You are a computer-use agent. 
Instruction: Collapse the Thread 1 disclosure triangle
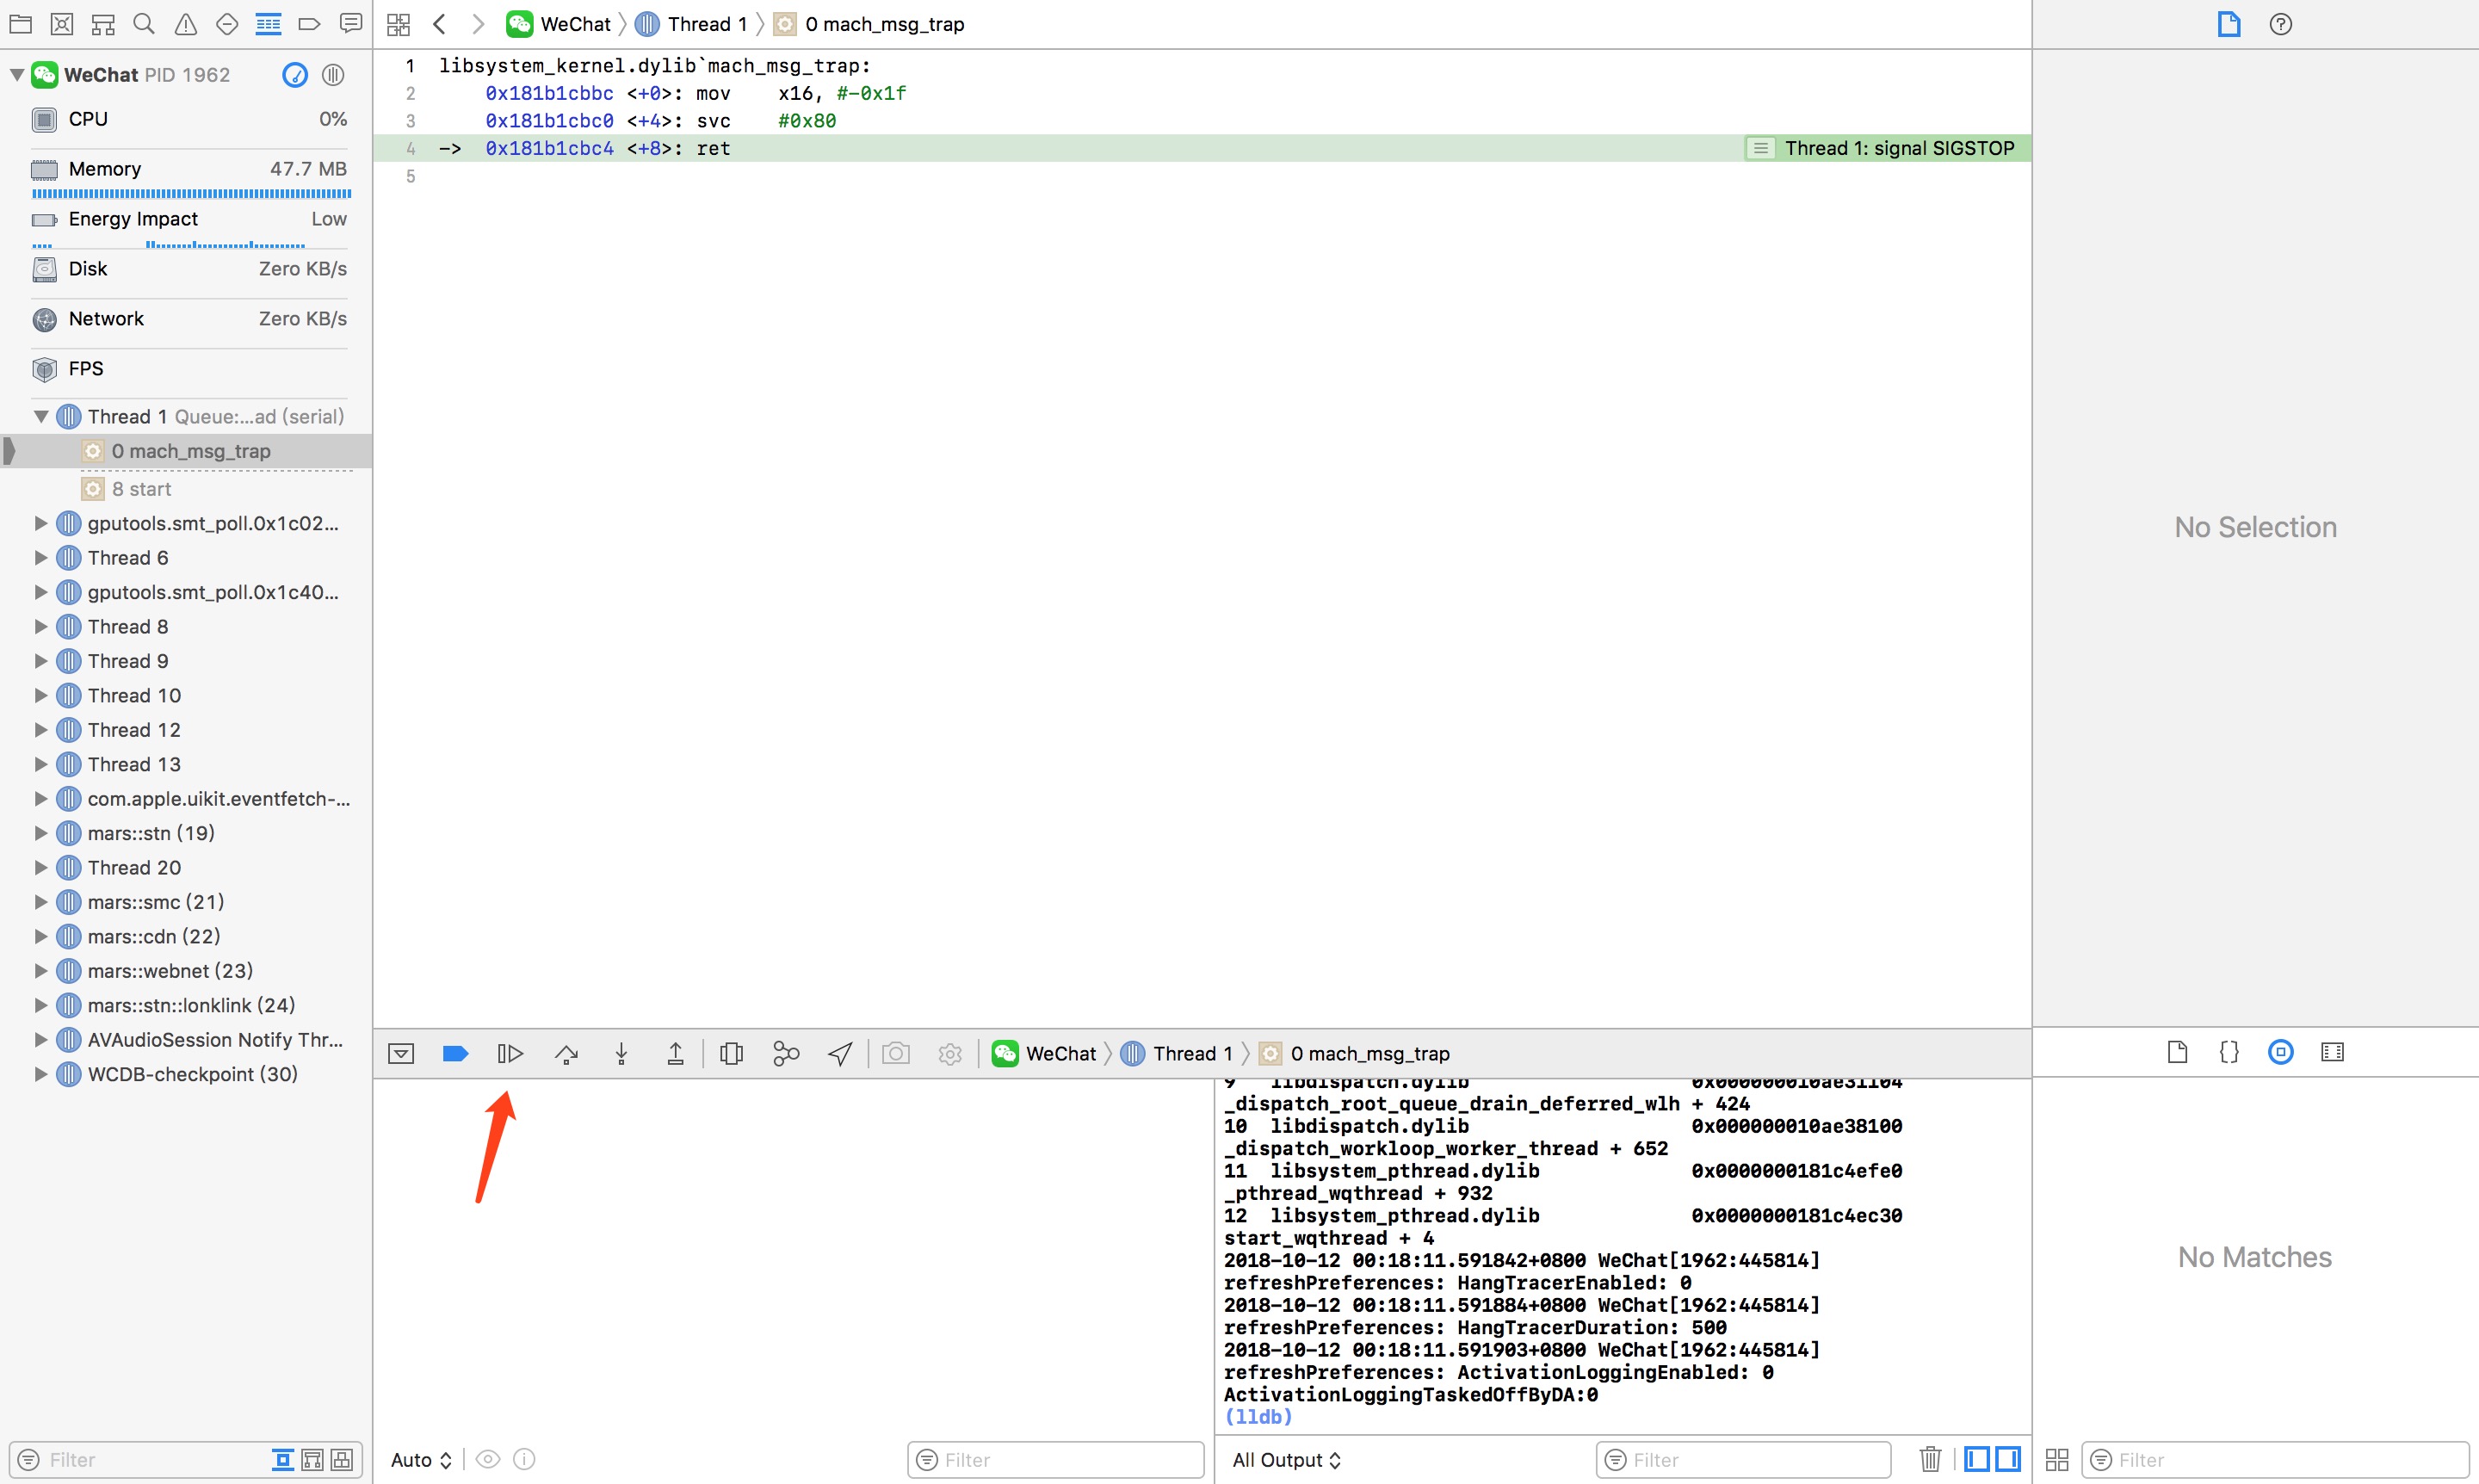tap(41, 416)
